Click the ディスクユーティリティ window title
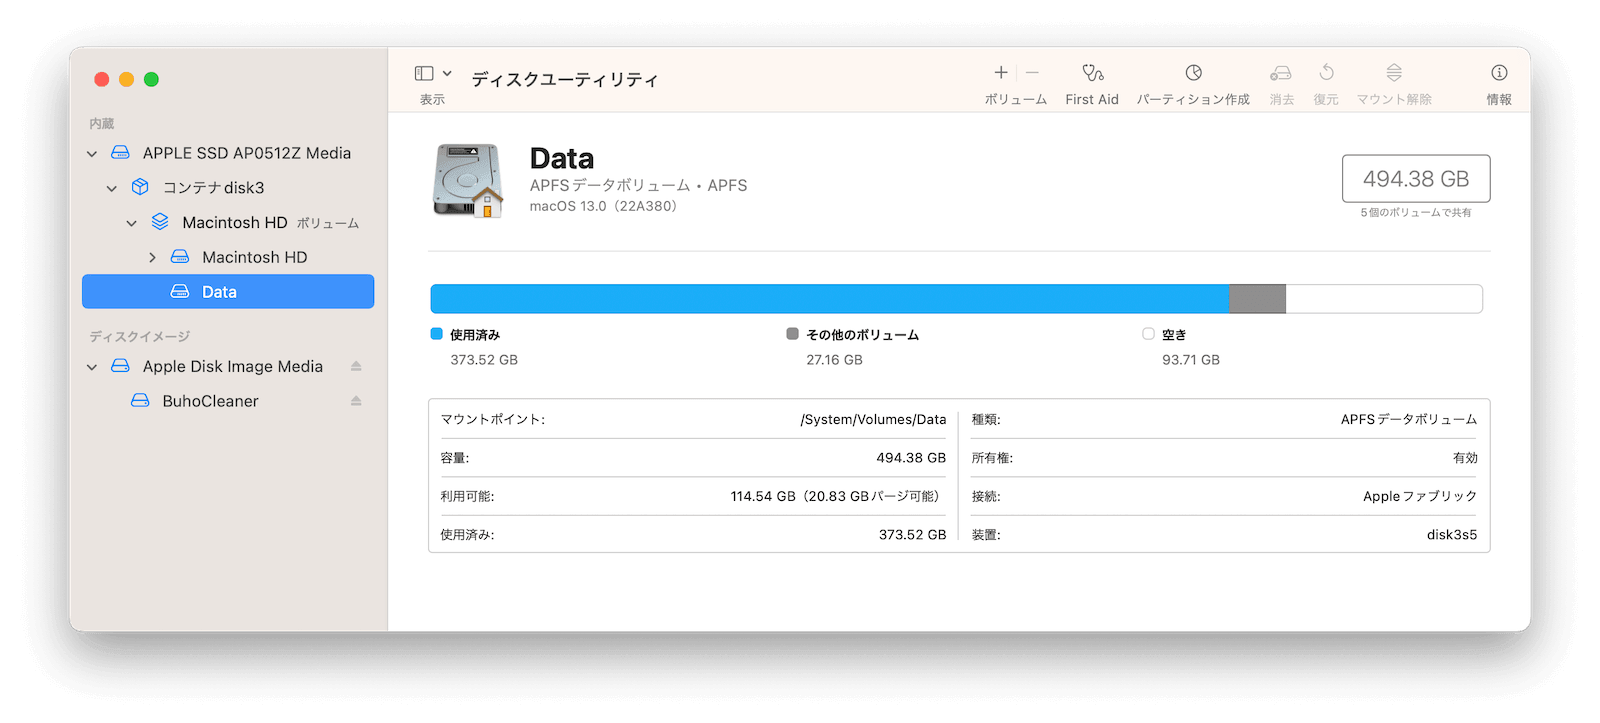 565,80
